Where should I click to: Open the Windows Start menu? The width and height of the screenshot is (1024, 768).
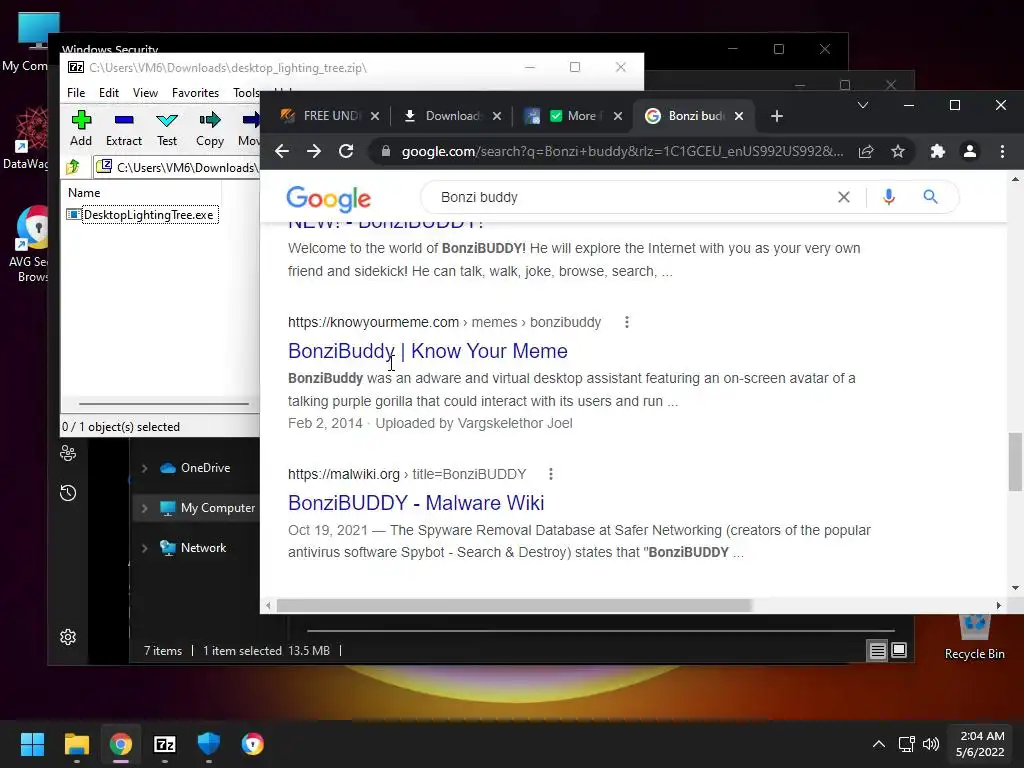tap(33, 744)
